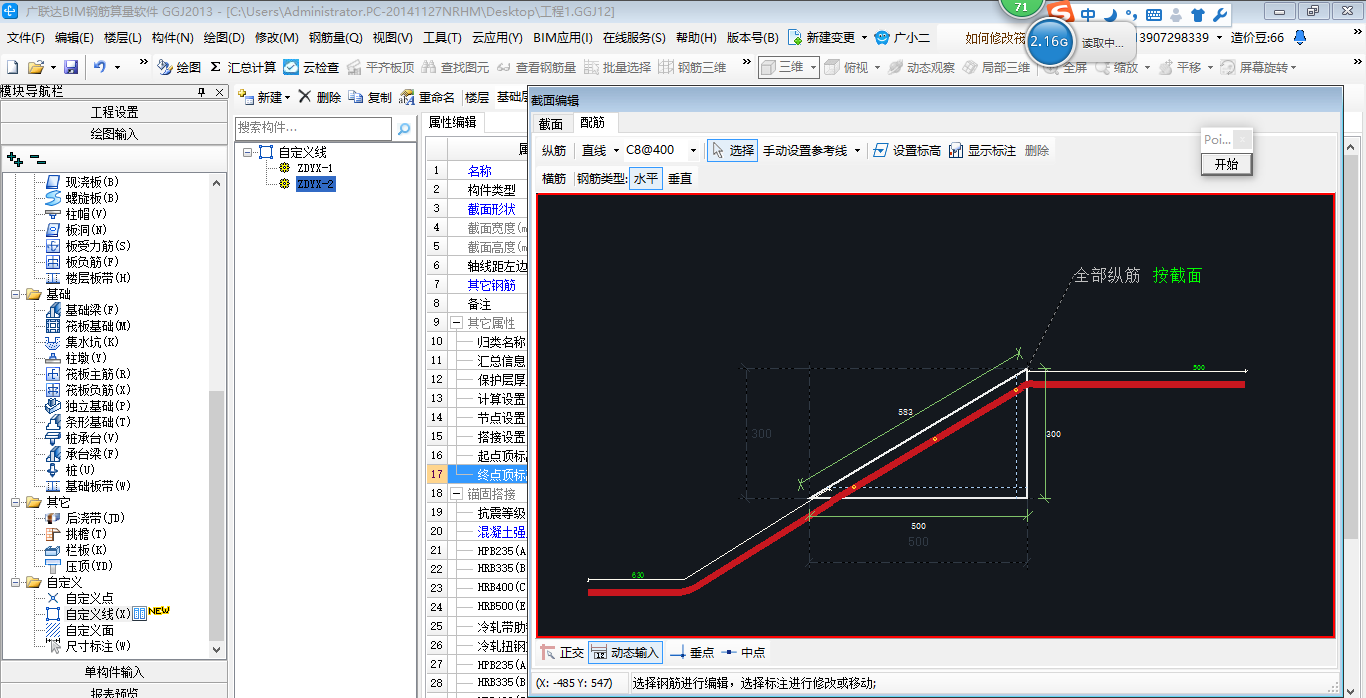The width and height of the screenshot is (1366, 698).
Task: Click 复制 to copy the component
Action: pos(370,97)
